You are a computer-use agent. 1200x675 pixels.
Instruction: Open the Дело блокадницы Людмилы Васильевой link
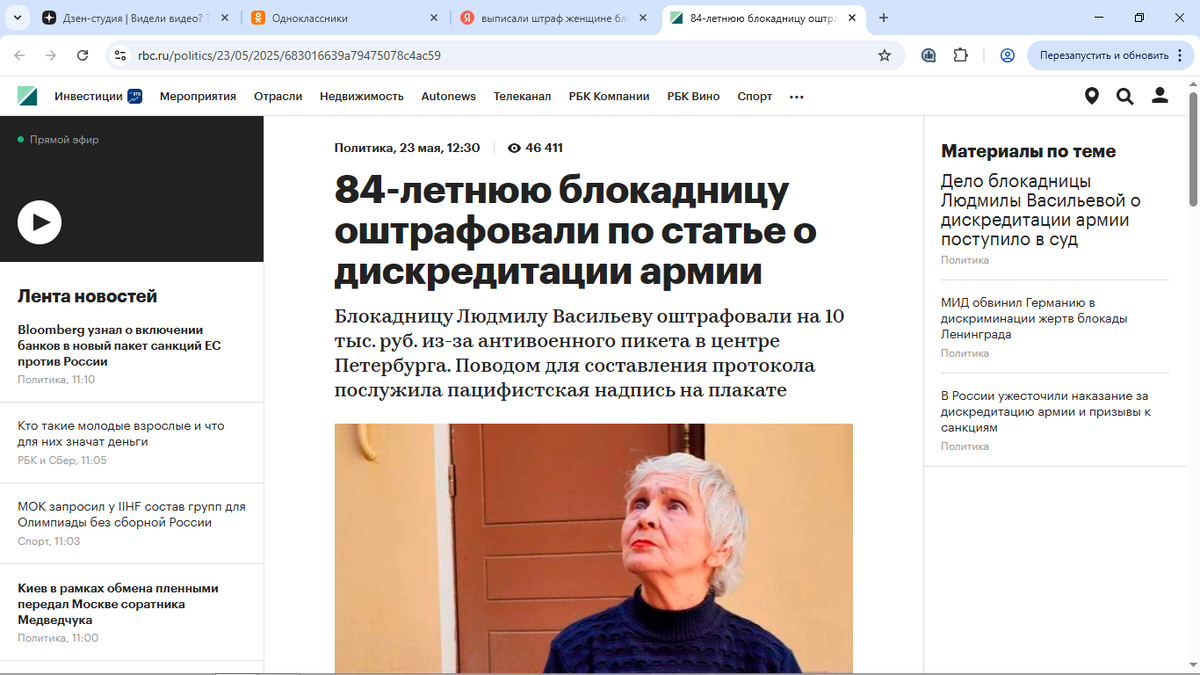pyautogui.click(x=1041, y=210)
